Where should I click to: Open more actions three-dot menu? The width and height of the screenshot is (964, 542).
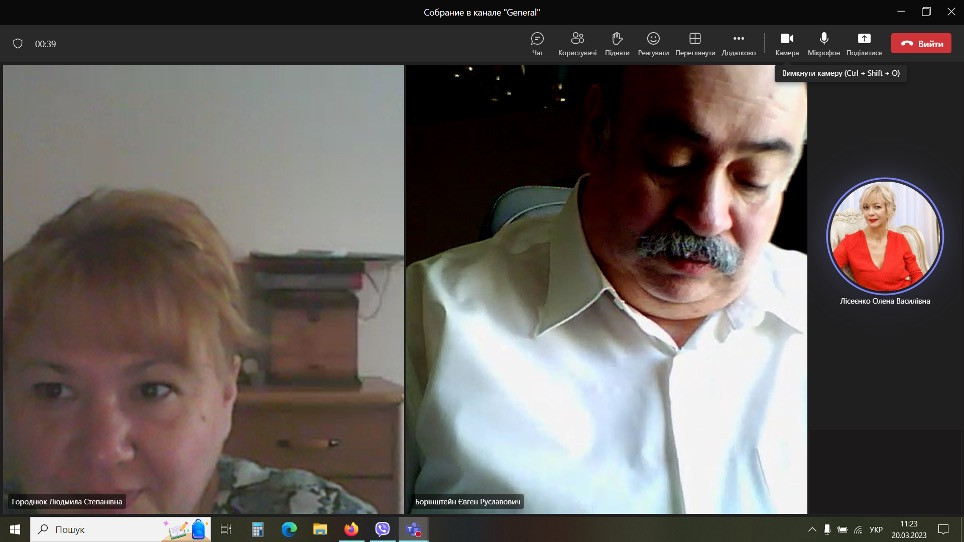[x=738, y=44]
